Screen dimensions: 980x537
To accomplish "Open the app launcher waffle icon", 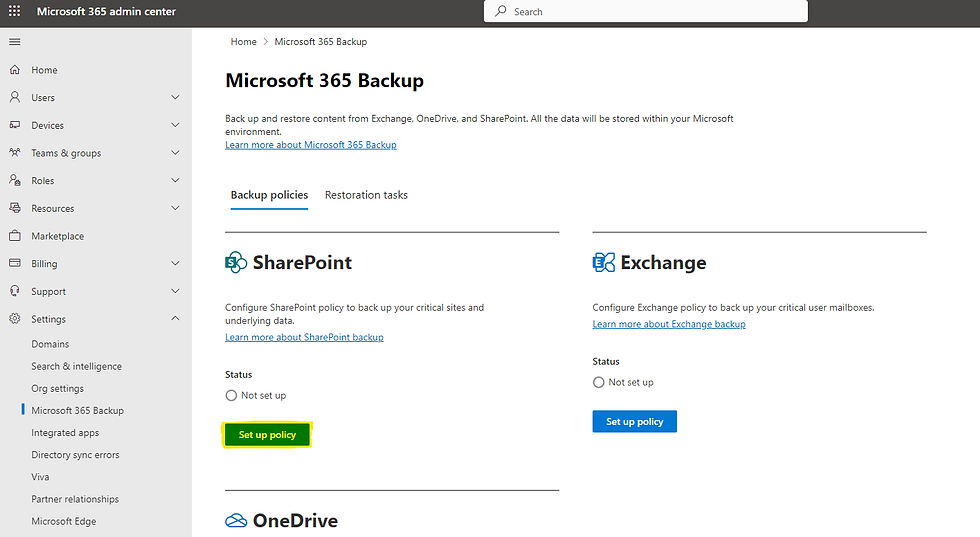I will click(x=14, y=12).
